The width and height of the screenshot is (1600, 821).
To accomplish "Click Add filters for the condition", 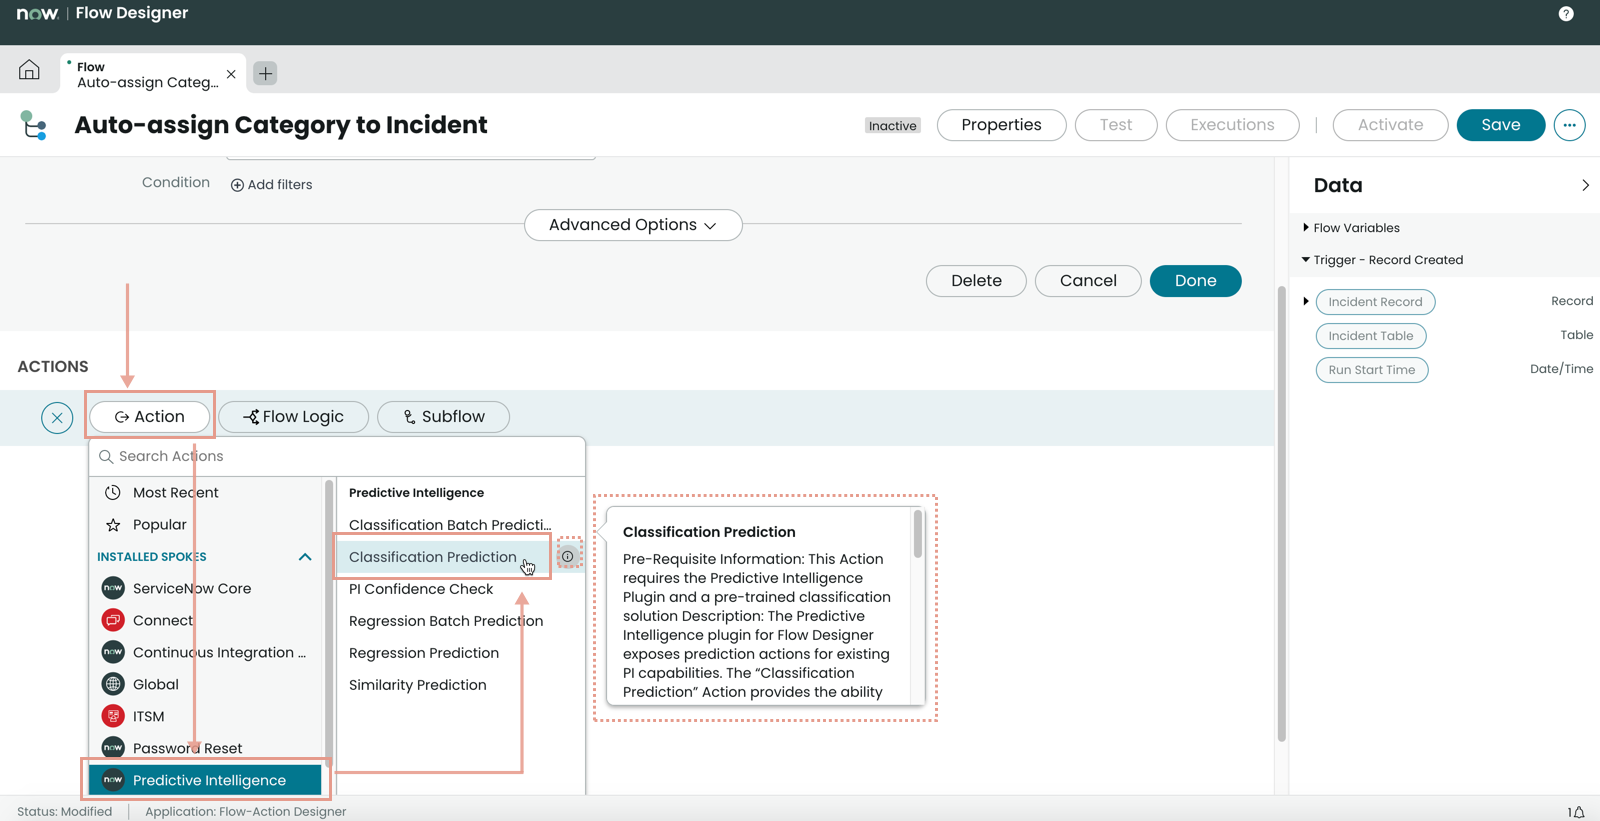I will [272, 185].
